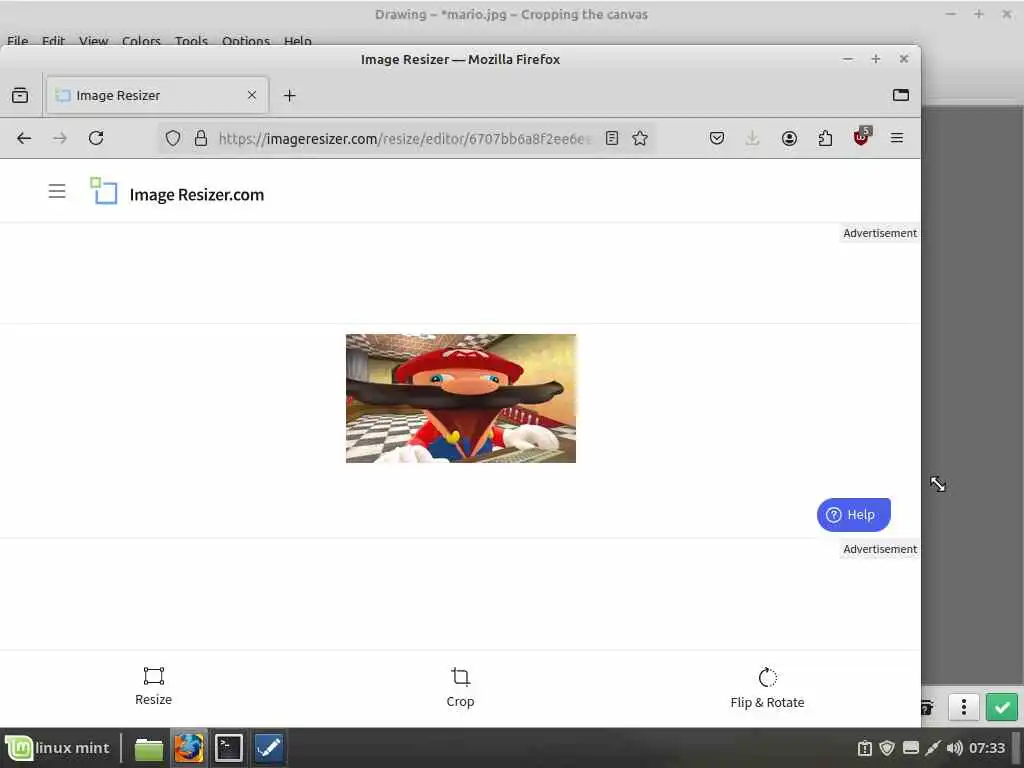1024x768 pixels.
Task: Open the Firefox downloads icon
Action: pos(752,138)
